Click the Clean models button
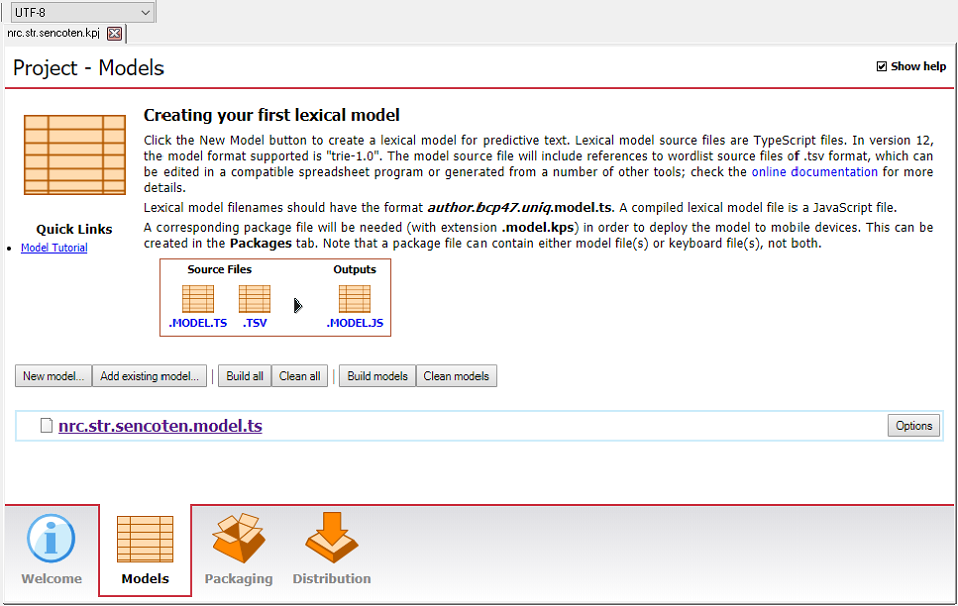 click(456, 376)
